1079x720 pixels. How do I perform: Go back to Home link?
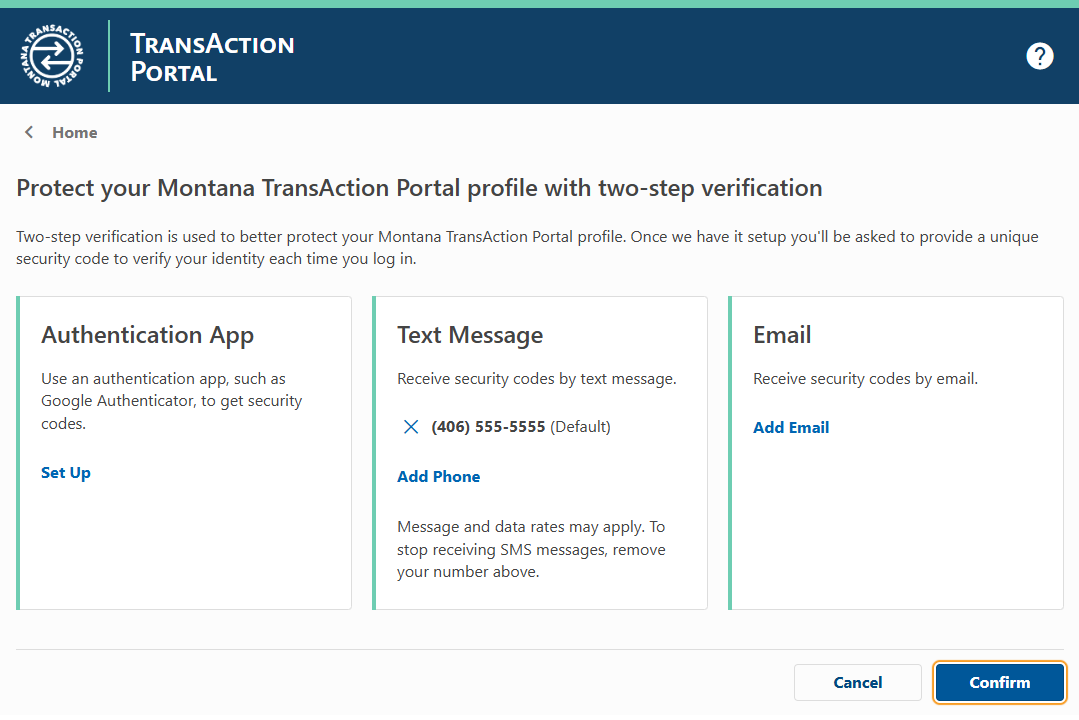click(75, 132)
